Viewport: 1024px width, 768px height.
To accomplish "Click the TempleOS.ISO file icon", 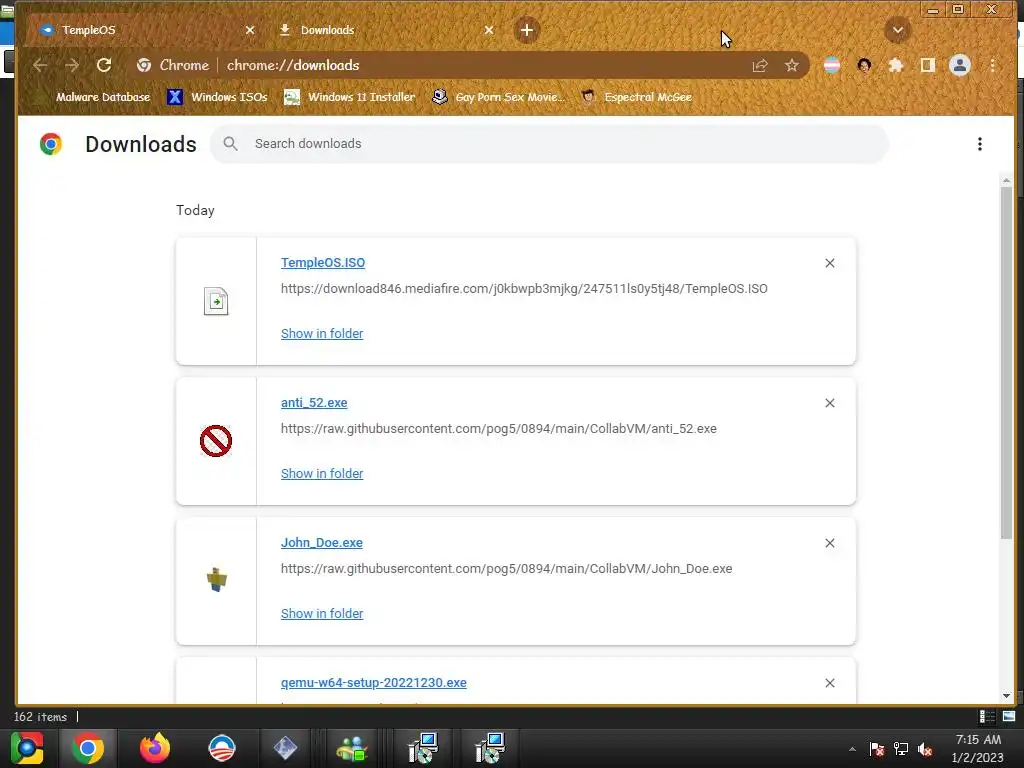I will coord(216,301).
